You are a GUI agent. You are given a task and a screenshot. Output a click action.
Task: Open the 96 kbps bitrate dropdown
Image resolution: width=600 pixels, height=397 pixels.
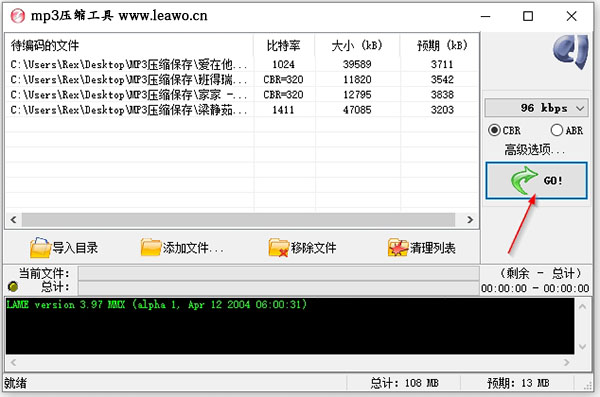pyautogui.click(x=536, y=108)
